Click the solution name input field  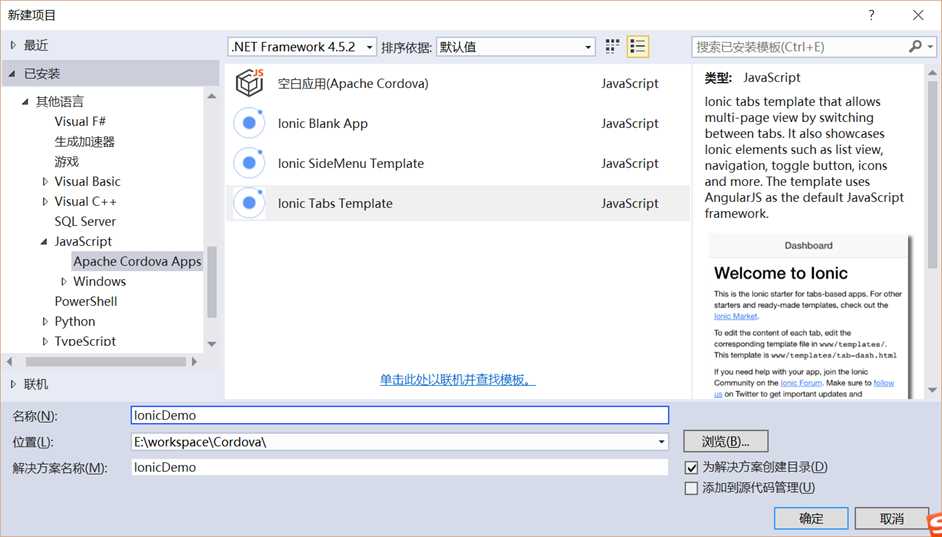point(400,467)
